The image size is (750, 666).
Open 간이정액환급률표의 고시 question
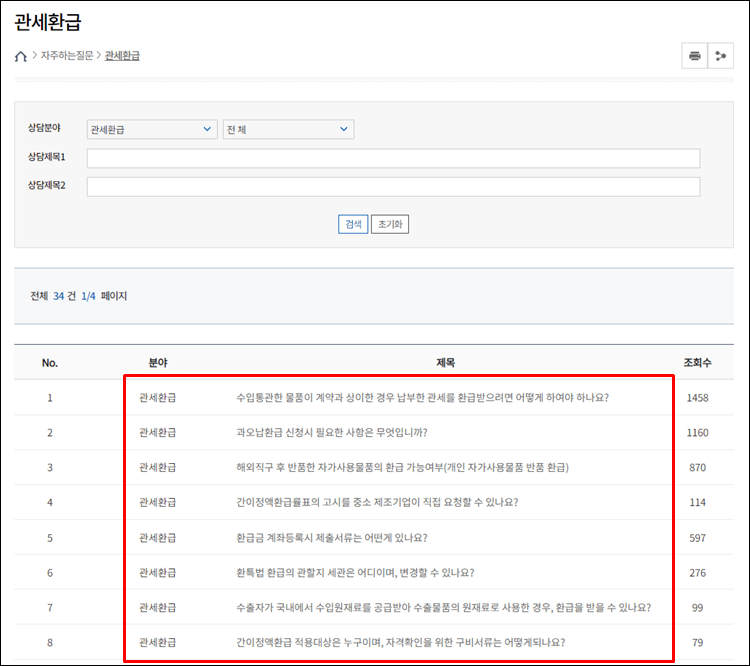[377, 502]
